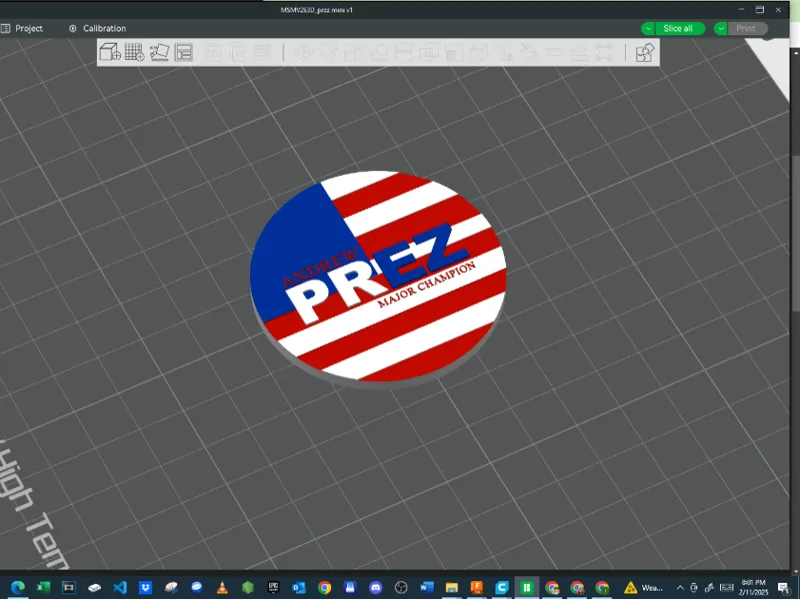The width and height of the screenshot is (800, 600).
Task: Open Dropbox from the taskbar
Action: tap(145, 587)
